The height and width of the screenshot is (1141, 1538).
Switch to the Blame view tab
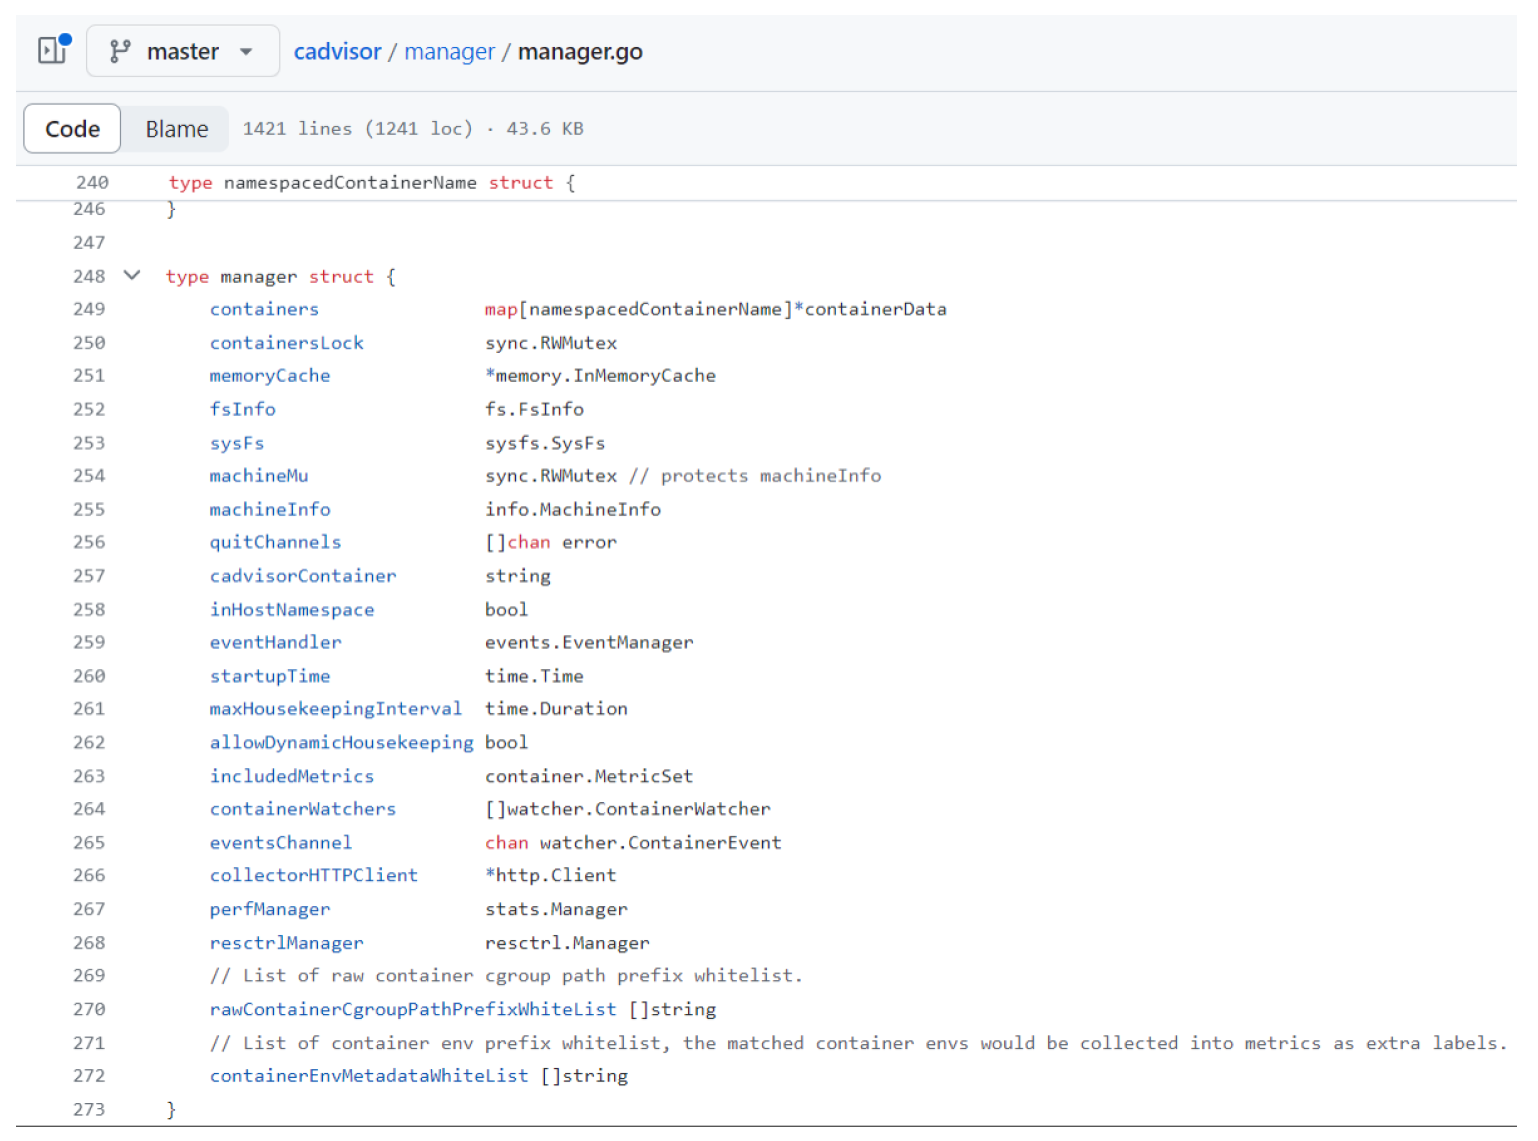pos(176,129)
